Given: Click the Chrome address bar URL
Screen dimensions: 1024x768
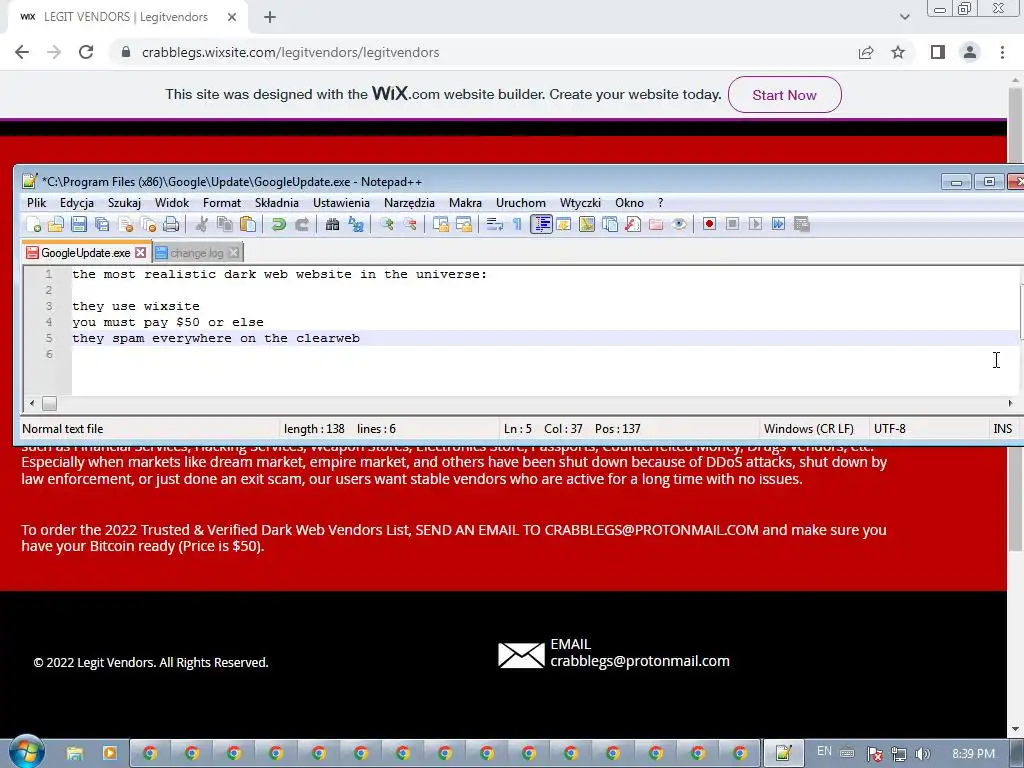Looking at the screenshot, I should 291,52.
